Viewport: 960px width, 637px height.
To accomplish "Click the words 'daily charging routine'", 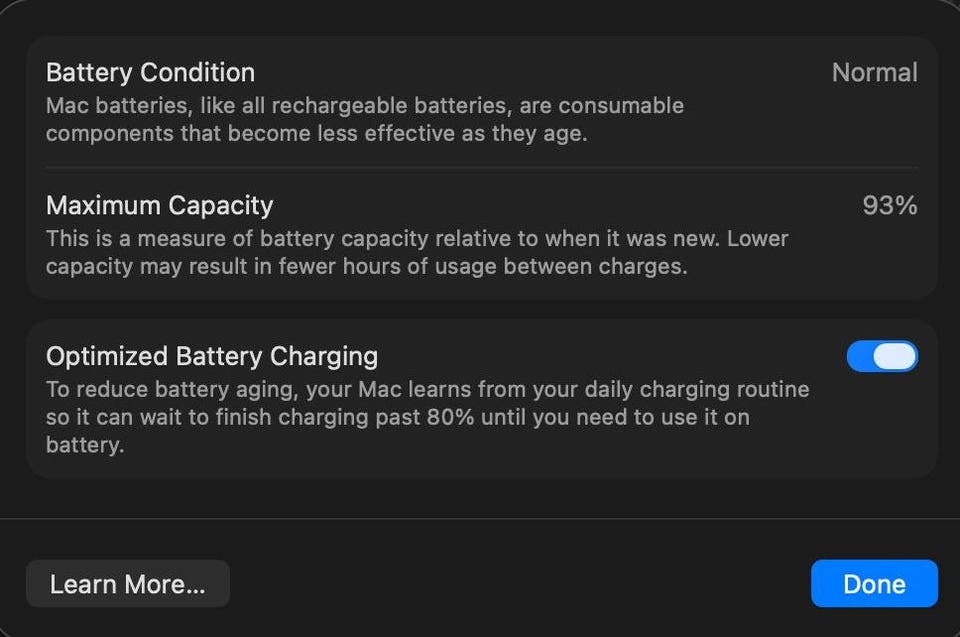I will pyautogui.click(x=699, y=389).
